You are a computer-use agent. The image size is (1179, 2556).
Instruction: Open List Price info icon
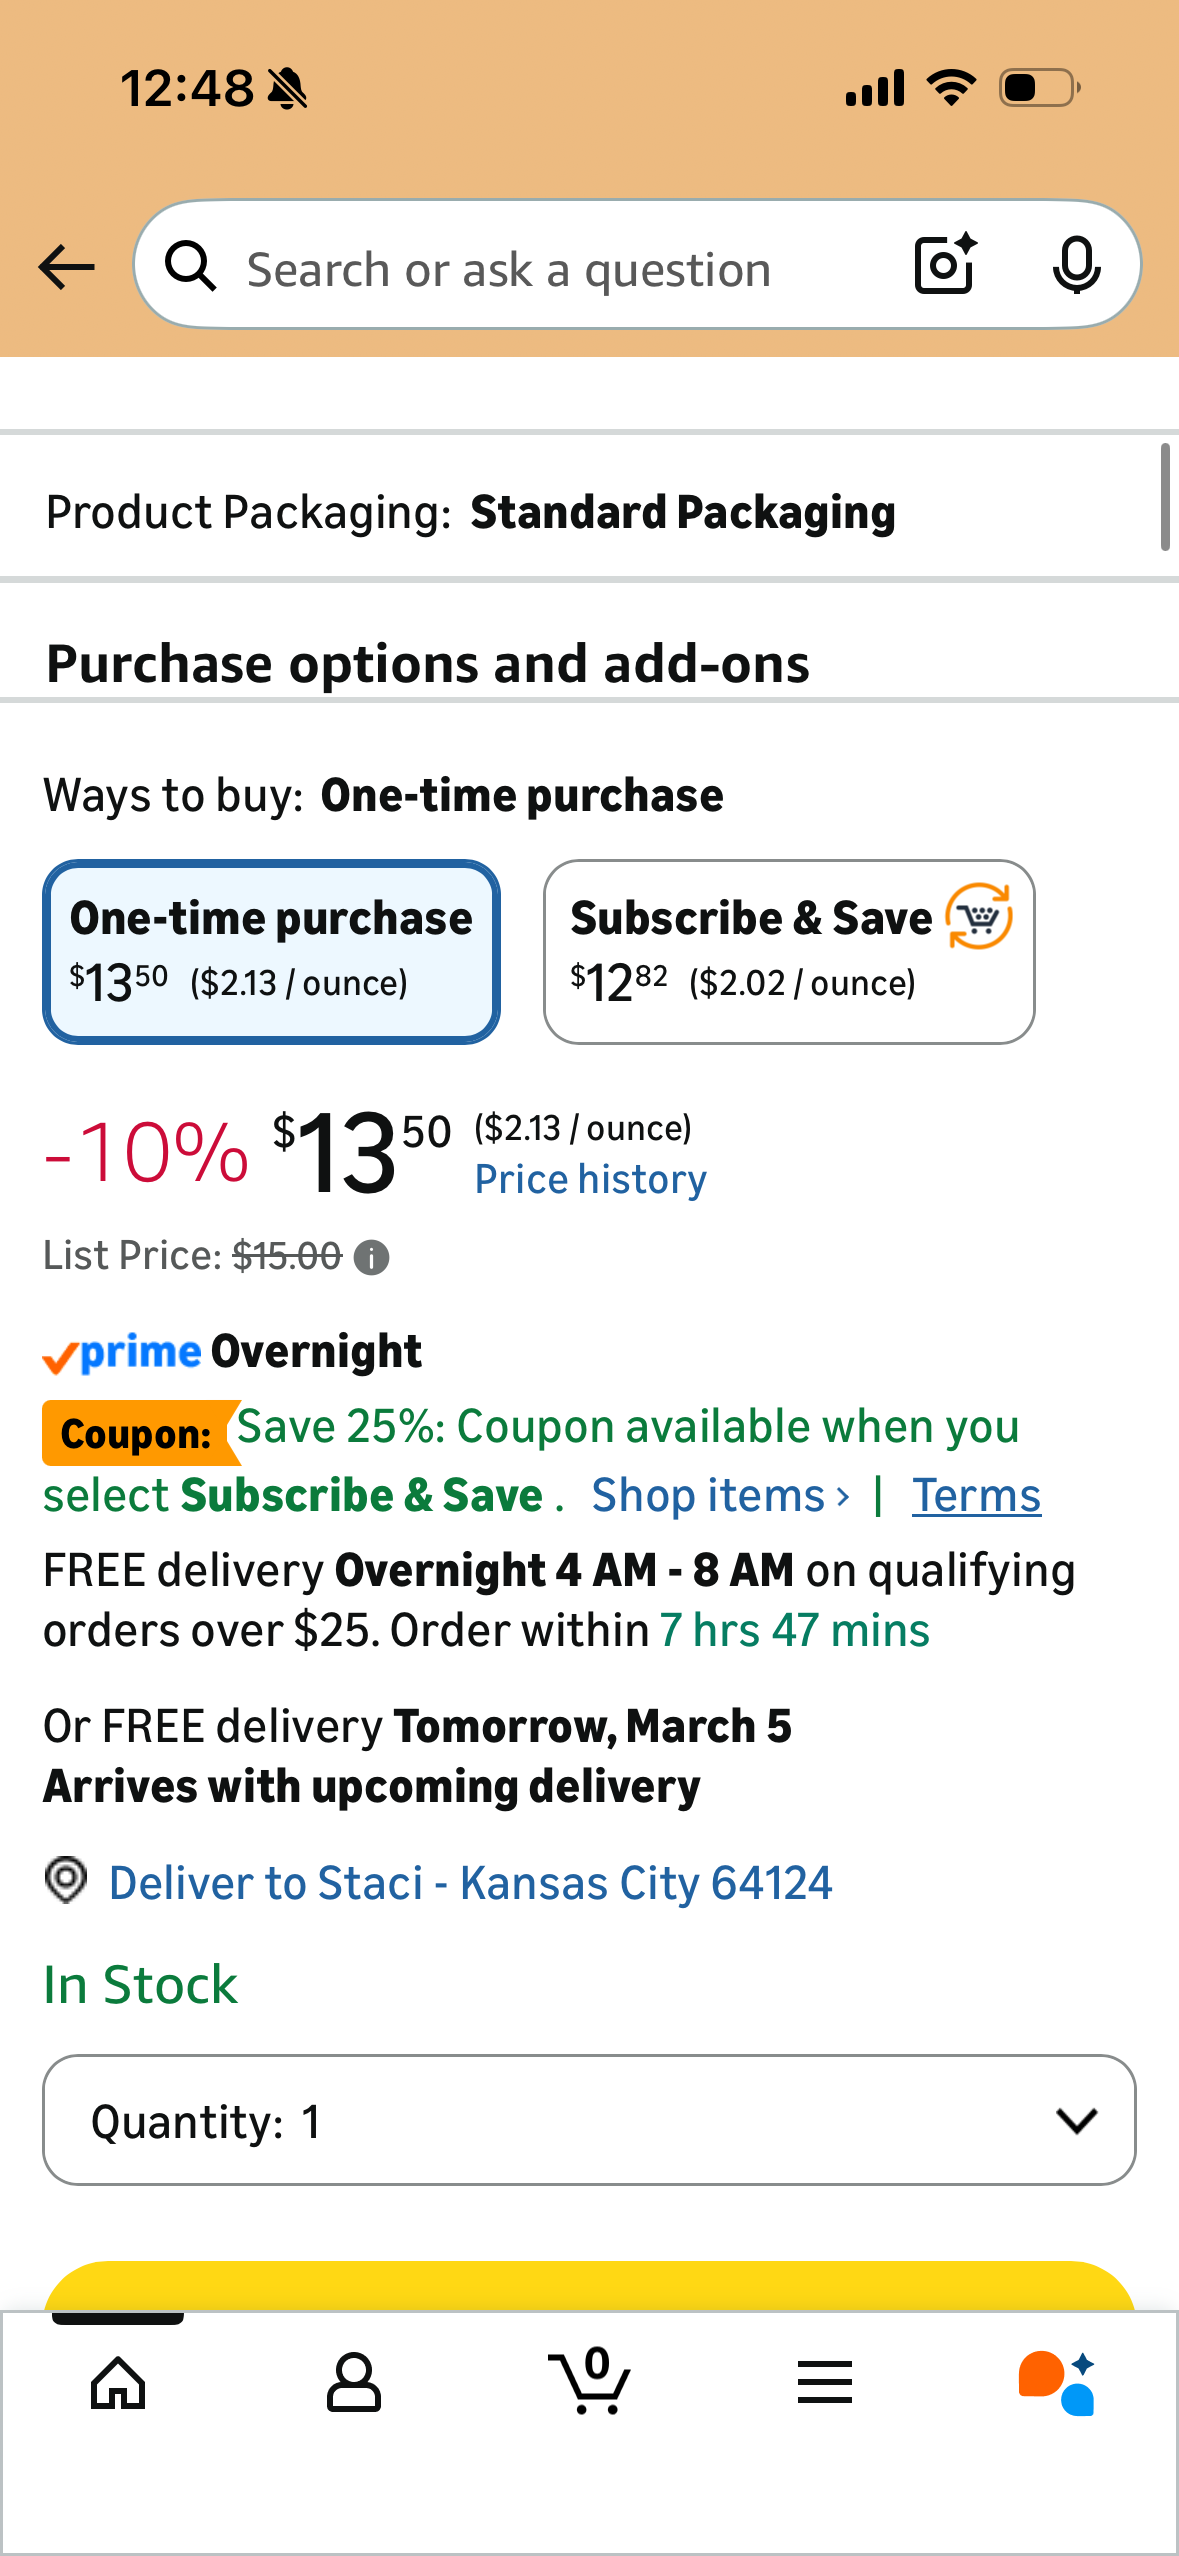pyautogui.click(x=372, y=1257)
